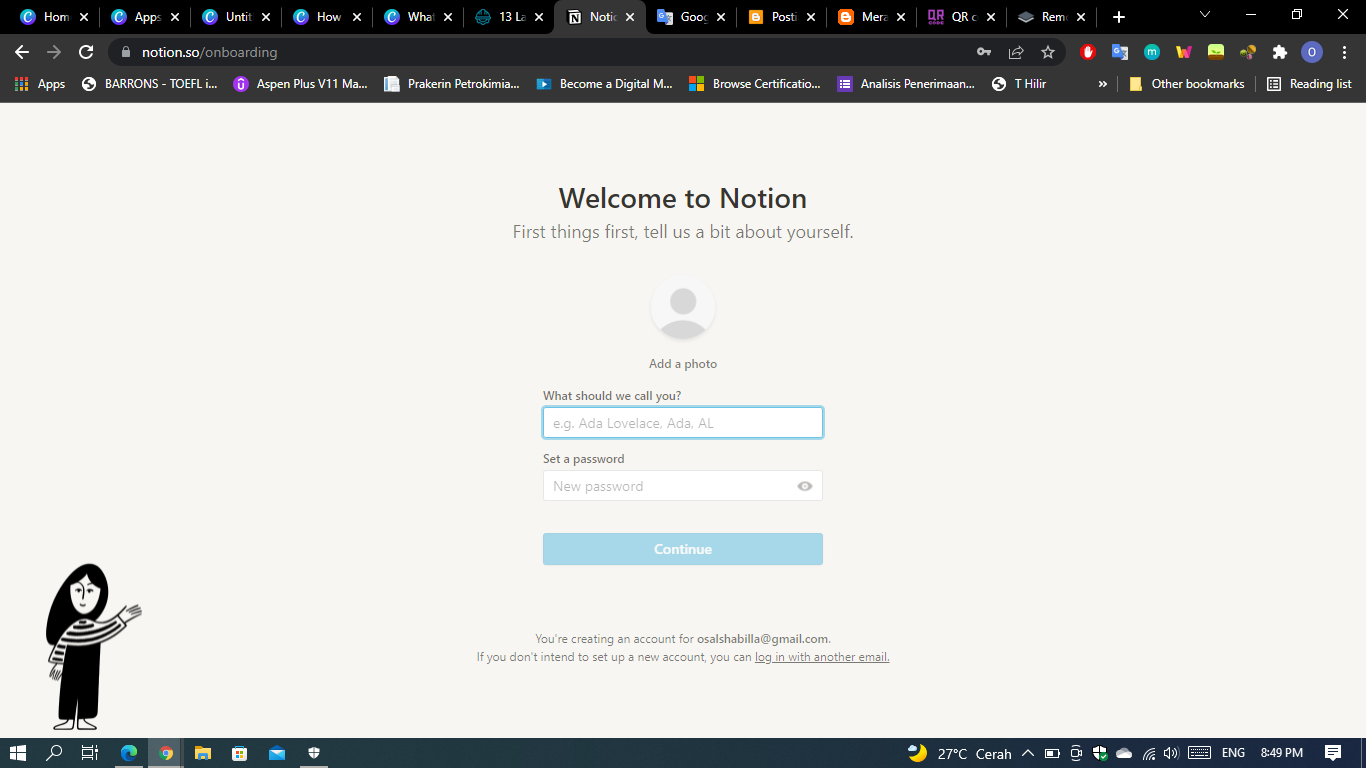
Task: Go back using browser back arrow
Action: 22,52
